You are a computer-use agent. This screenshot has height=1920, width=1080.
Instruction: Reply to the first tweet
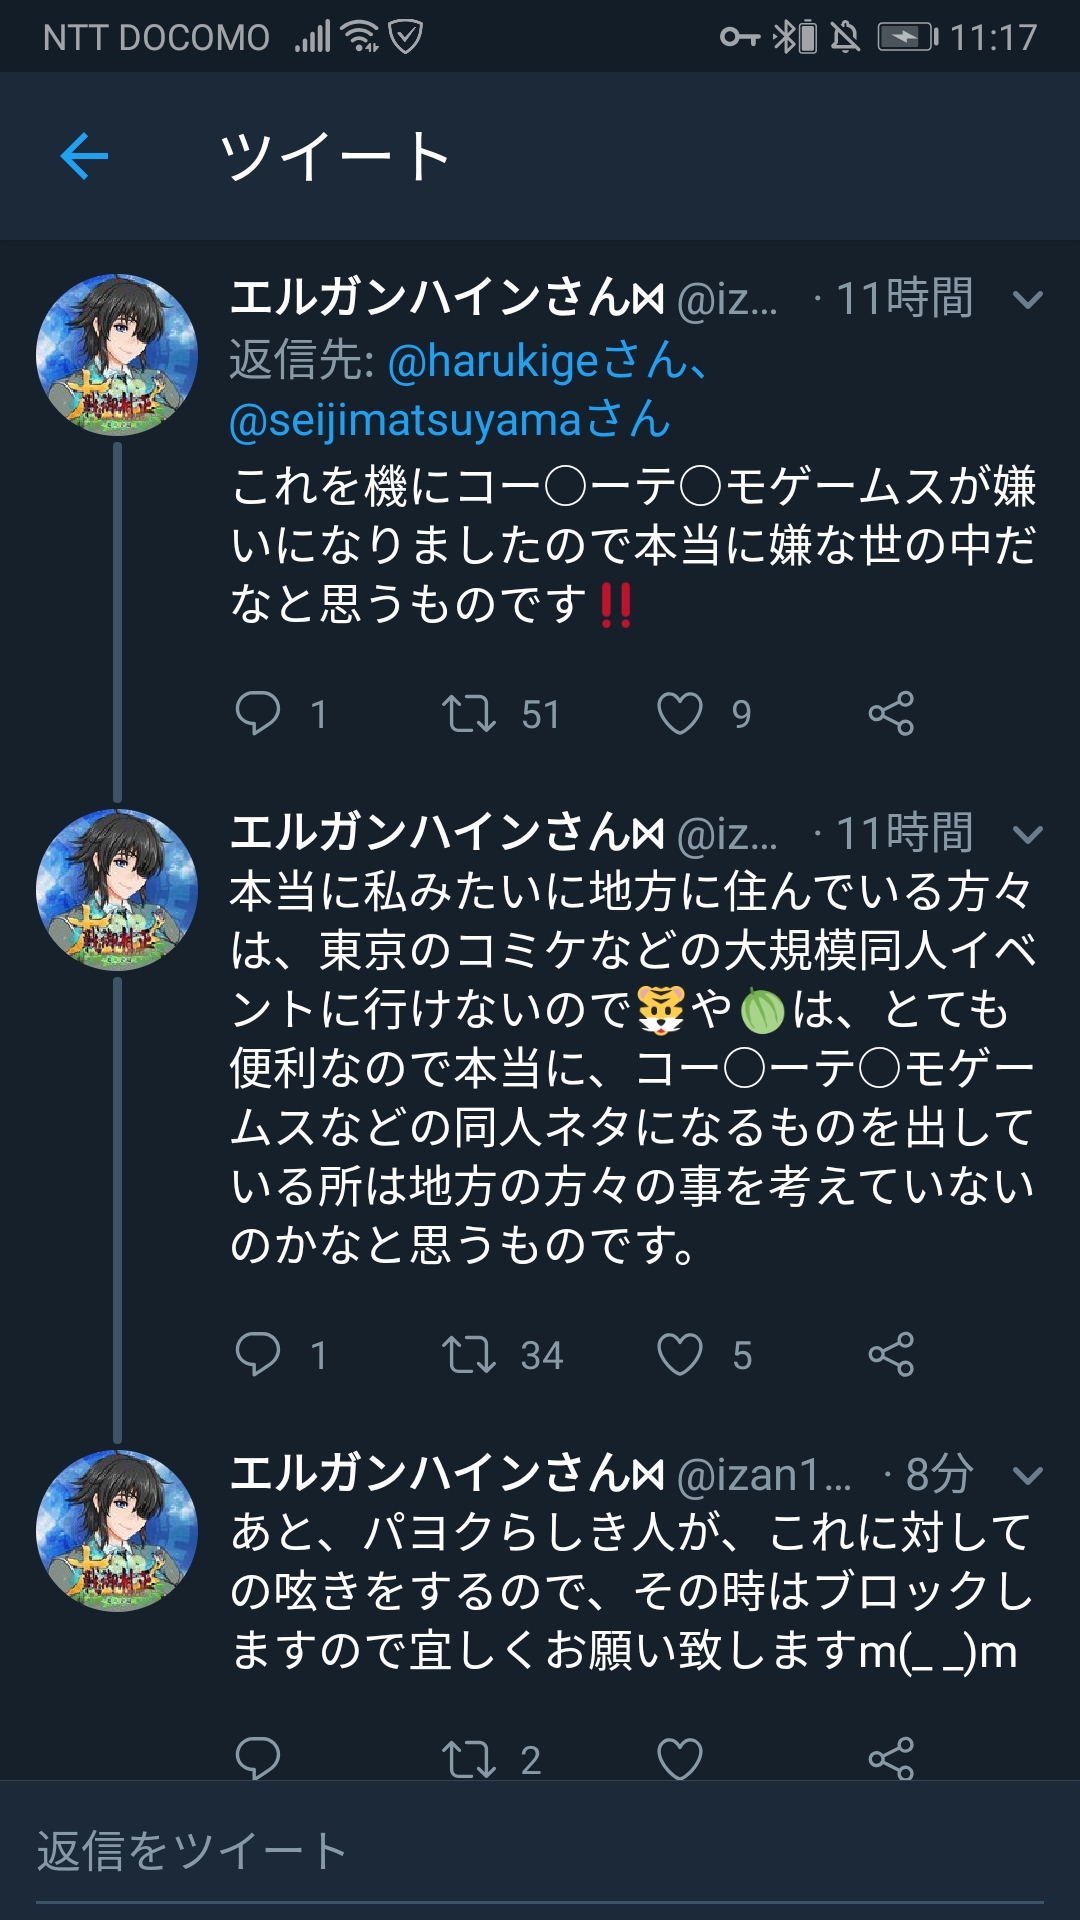tap(257, 714)
